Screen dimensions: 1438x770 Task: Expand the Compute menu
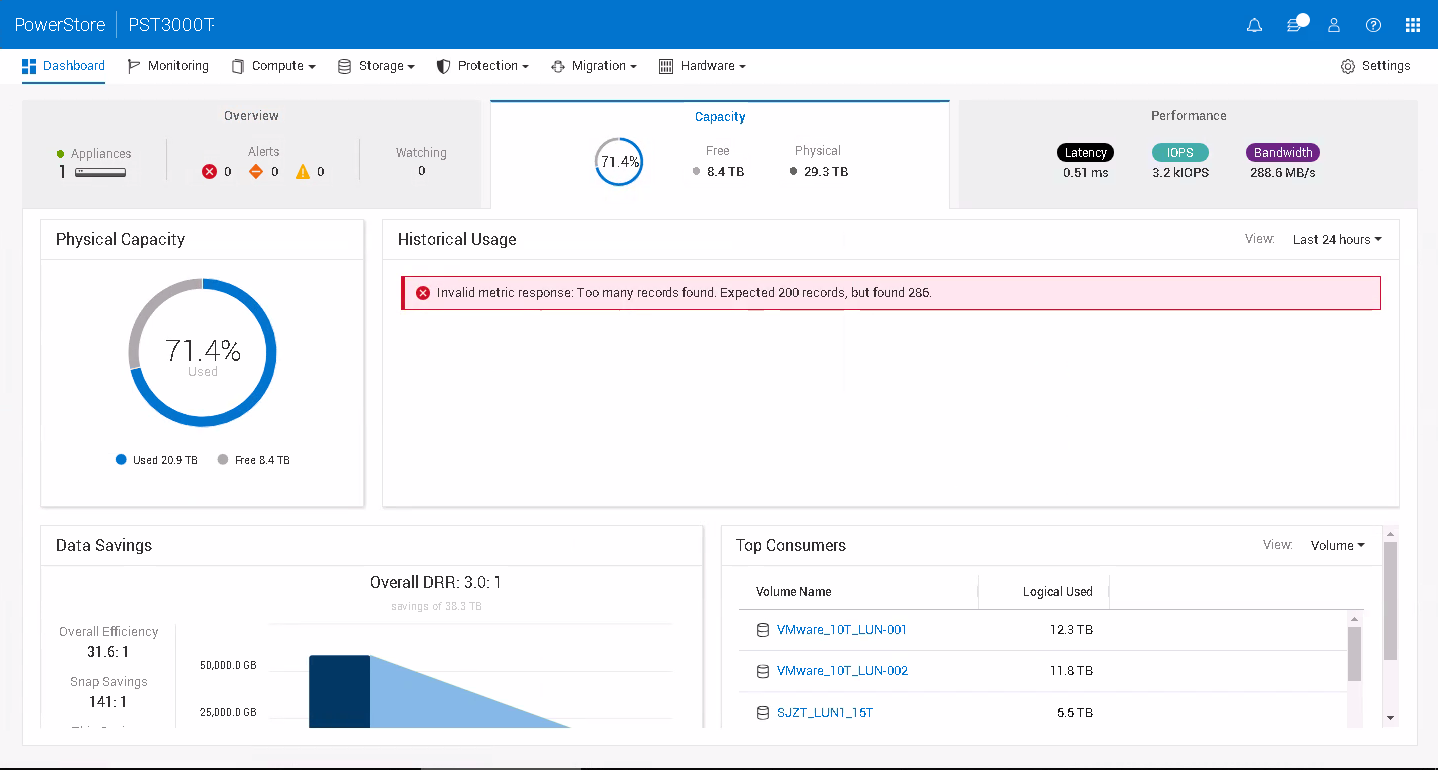(273, 66)
